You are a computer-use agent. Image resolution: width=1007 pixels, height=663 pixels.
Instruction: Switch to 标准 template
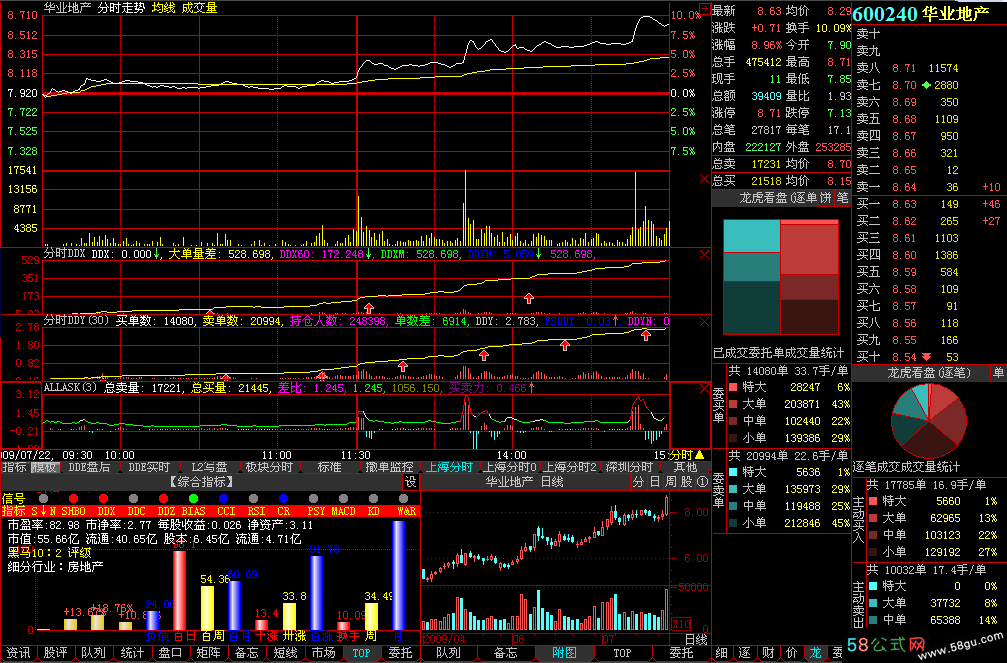pyautogui.click(x=329, y=467)
